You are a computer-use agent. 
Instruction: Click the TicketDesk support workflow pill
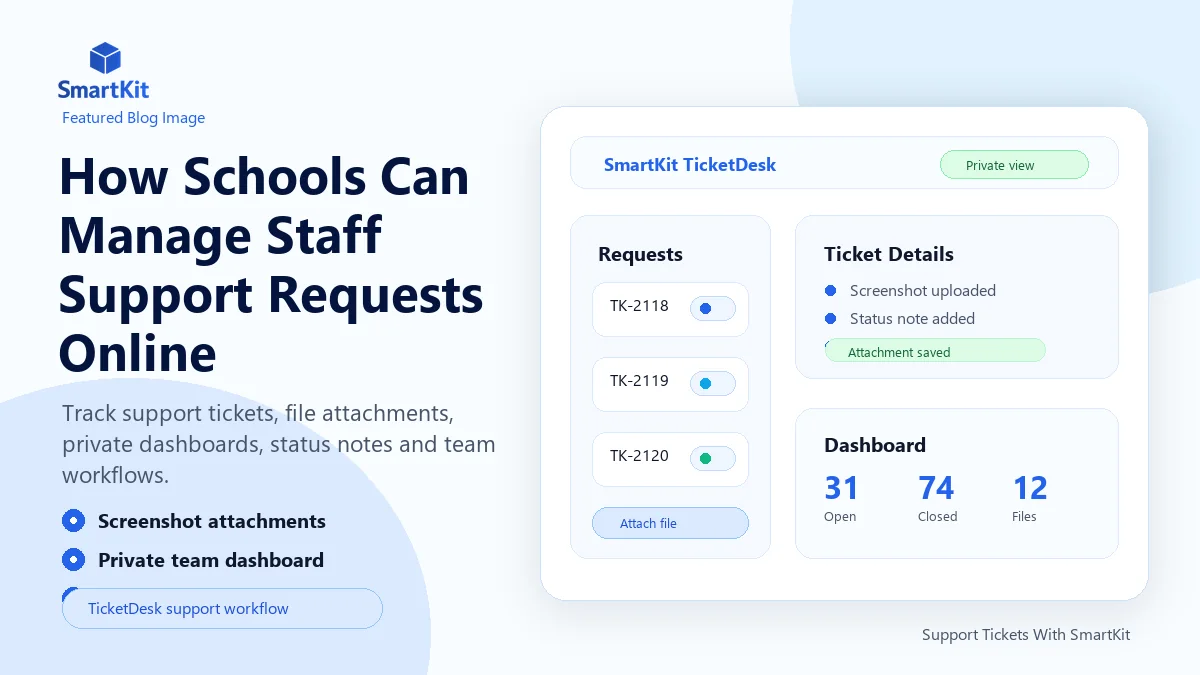[x=222, y=608]
